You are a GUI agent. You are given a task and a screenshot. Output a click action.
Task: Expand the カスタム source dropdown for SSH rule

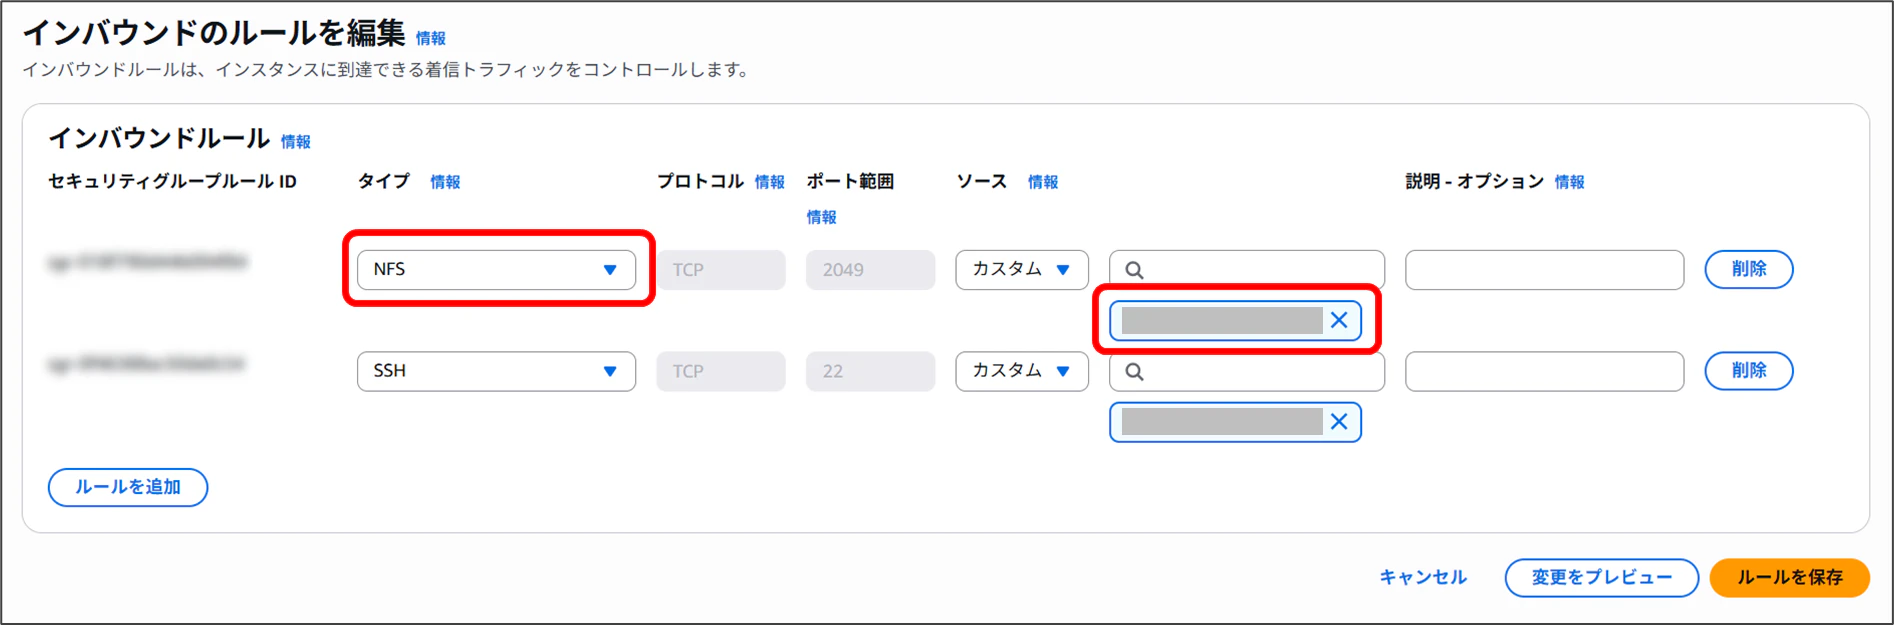[1022, 371]
